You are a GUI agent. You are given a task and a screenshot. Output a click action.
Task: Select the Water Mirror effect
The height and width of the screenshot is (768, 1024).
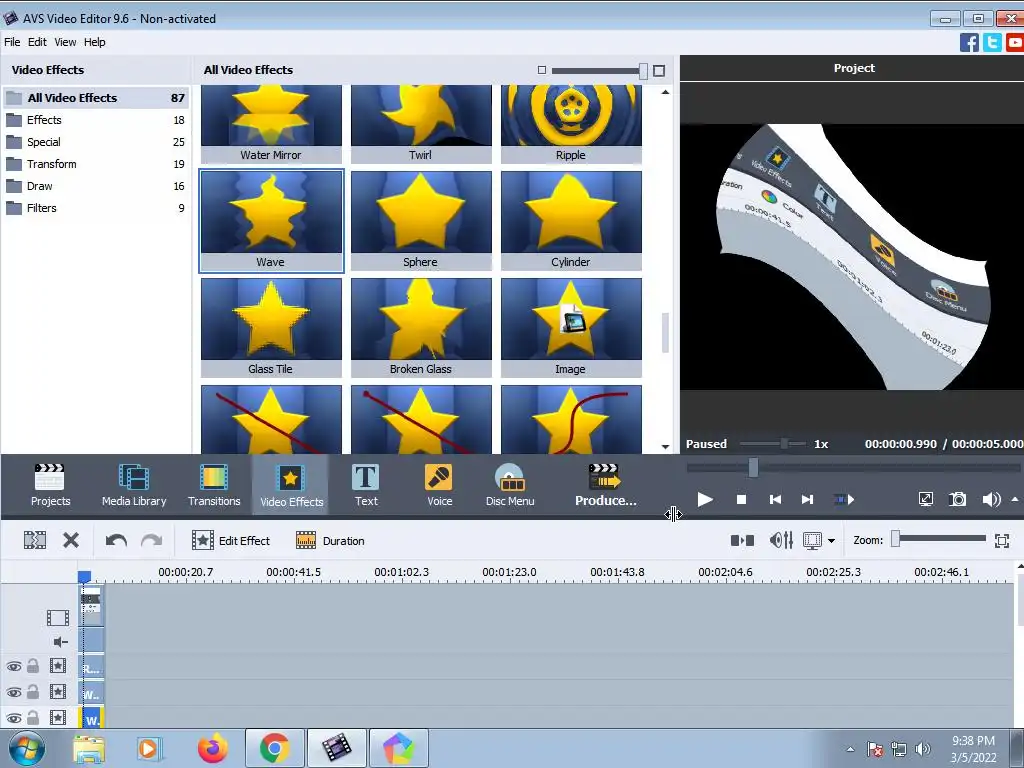(x=271, y=124)
